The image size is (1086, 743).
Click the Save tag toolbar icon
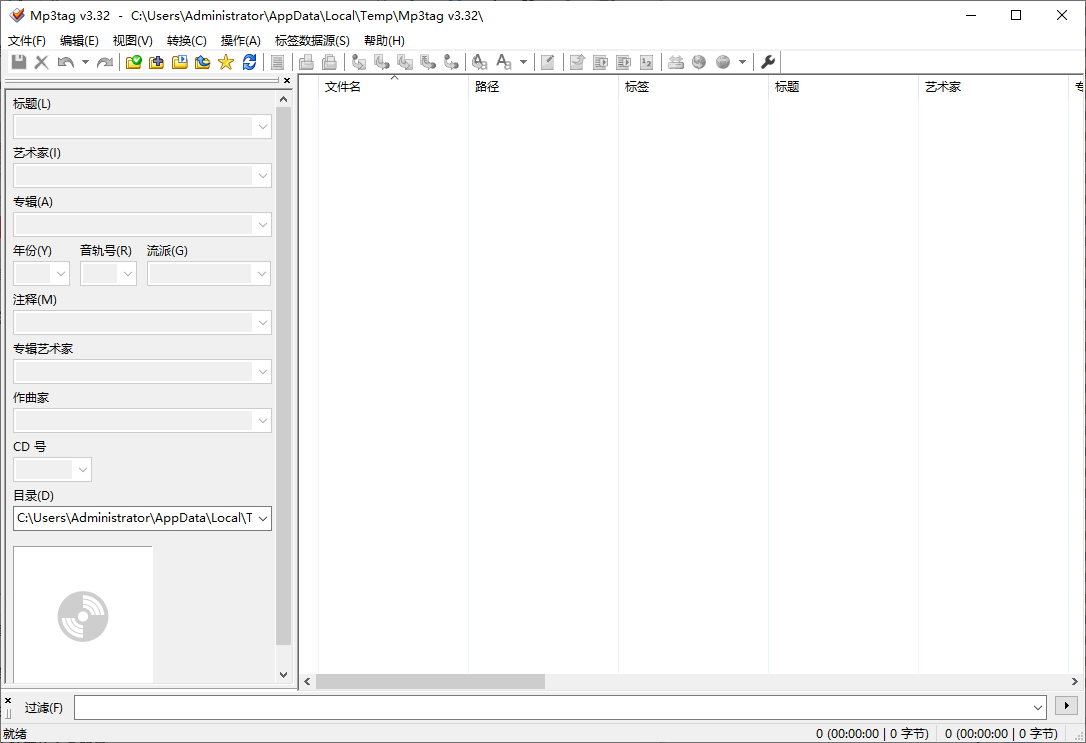click(x=19, y=62)
